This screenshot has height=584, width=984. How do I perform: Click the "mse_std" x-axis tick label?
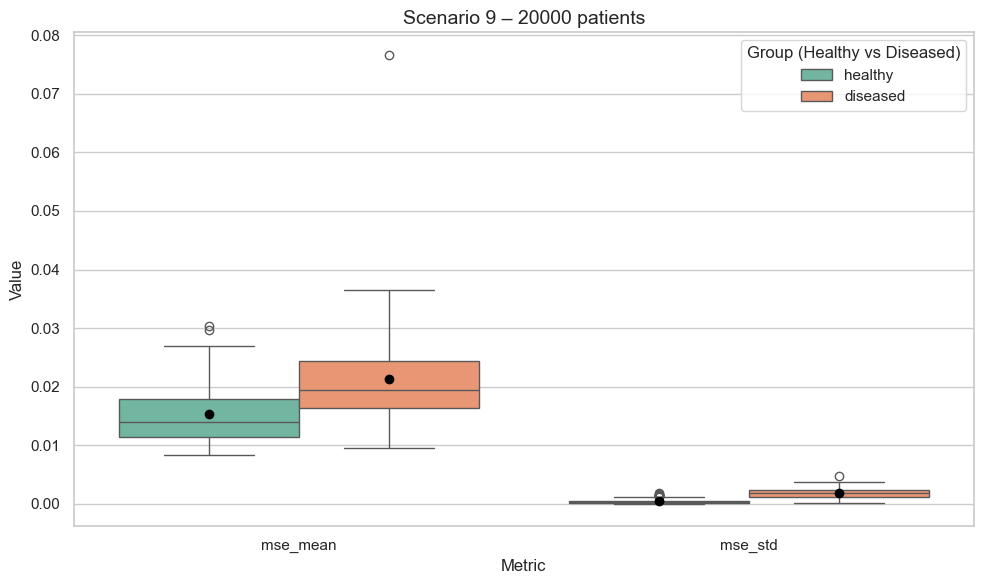pos(749,545)
